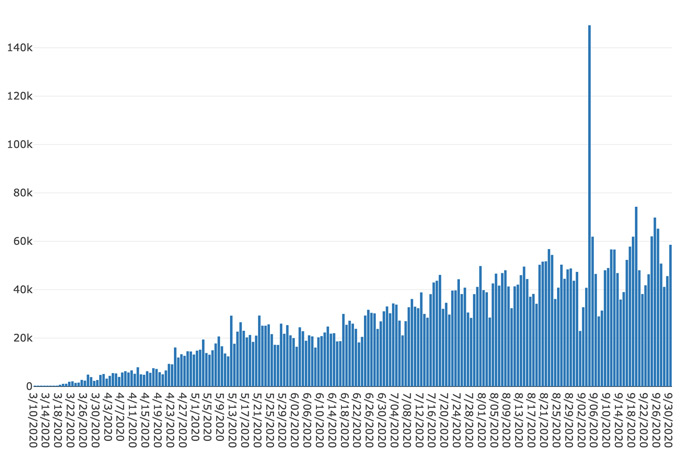Click the 7/04/2020 date label
This screenshot has height=458, width=680.
point(395,419)
